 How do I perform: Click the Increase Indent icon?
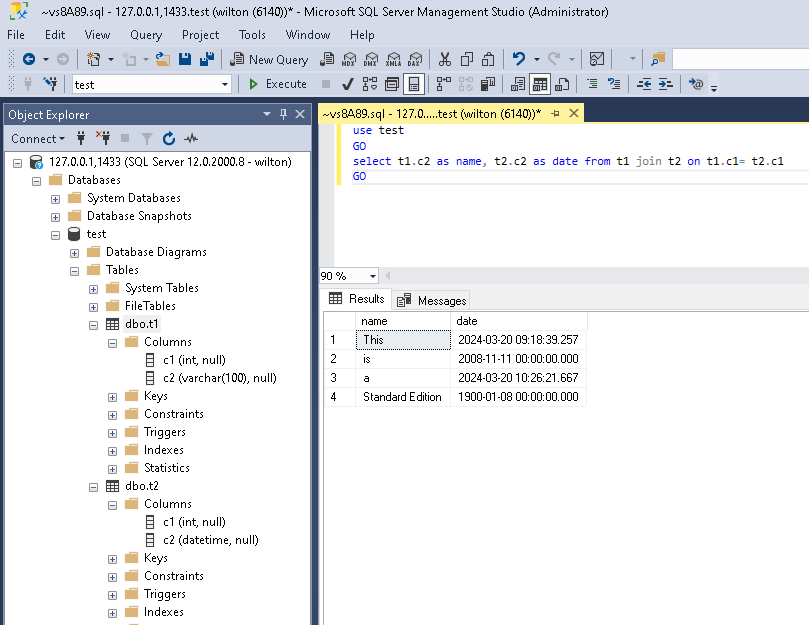666,84
